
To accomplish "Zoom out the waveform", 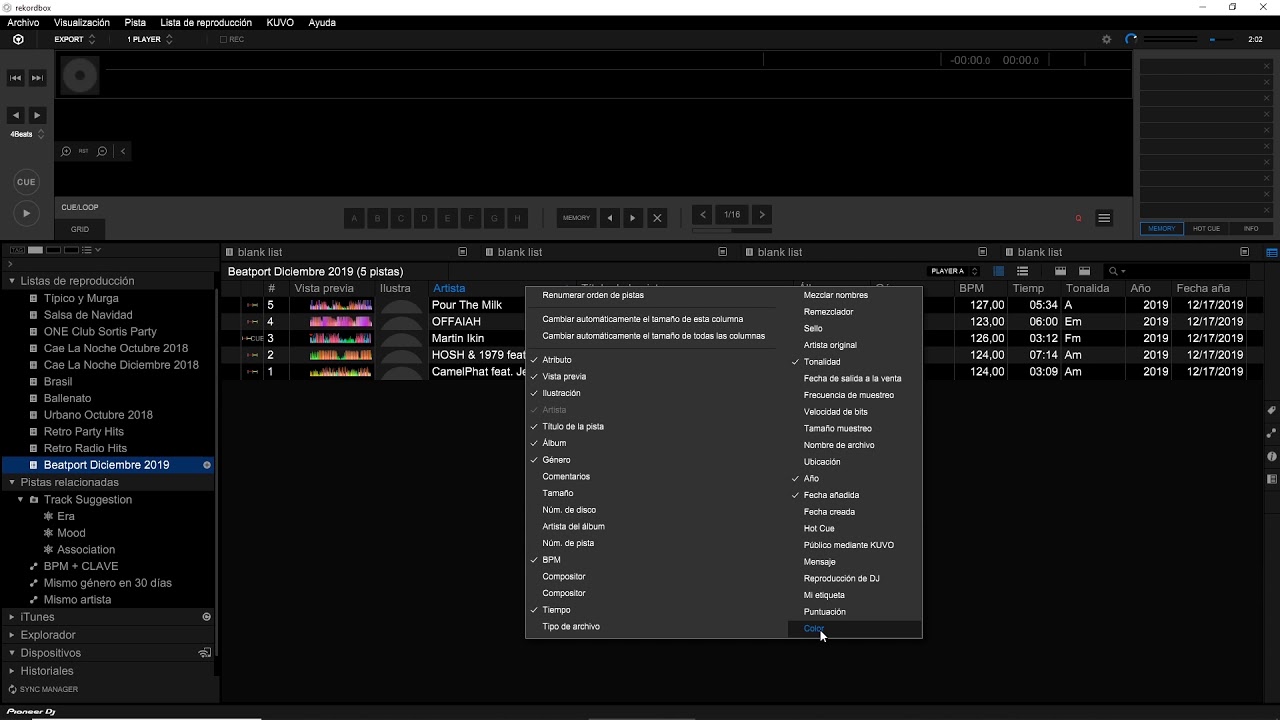I will pos(102,152).
